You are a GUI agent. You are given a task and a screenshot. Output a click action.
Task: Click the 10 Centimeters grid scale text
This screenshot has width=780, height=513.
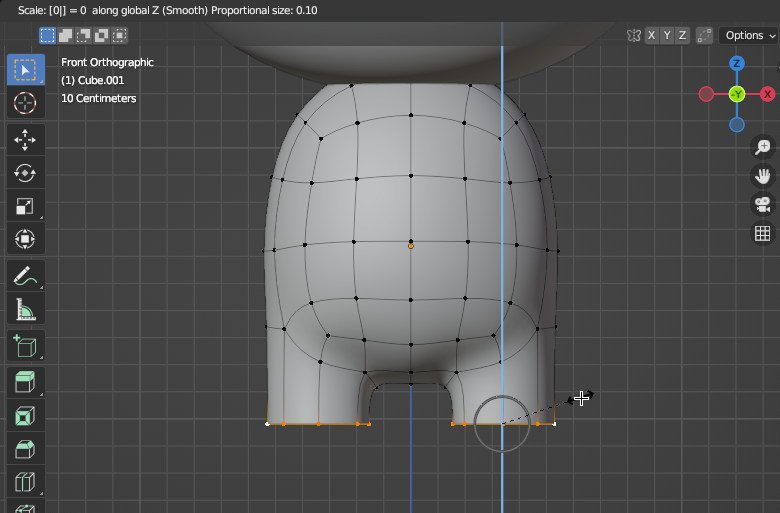98,99
